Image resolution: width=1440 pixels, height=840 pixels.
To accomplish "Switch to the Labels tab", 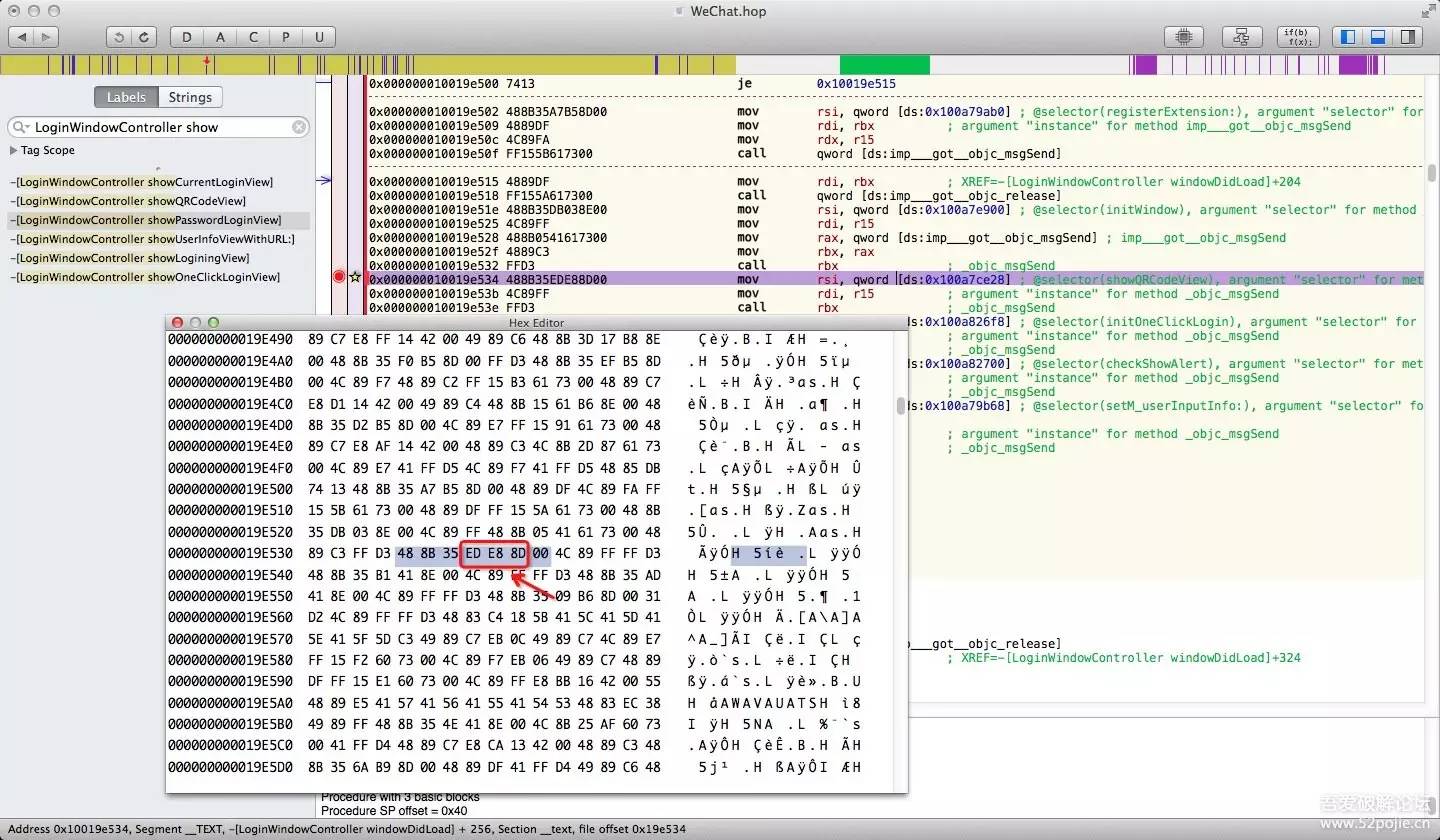I will (x=126, y=97).
